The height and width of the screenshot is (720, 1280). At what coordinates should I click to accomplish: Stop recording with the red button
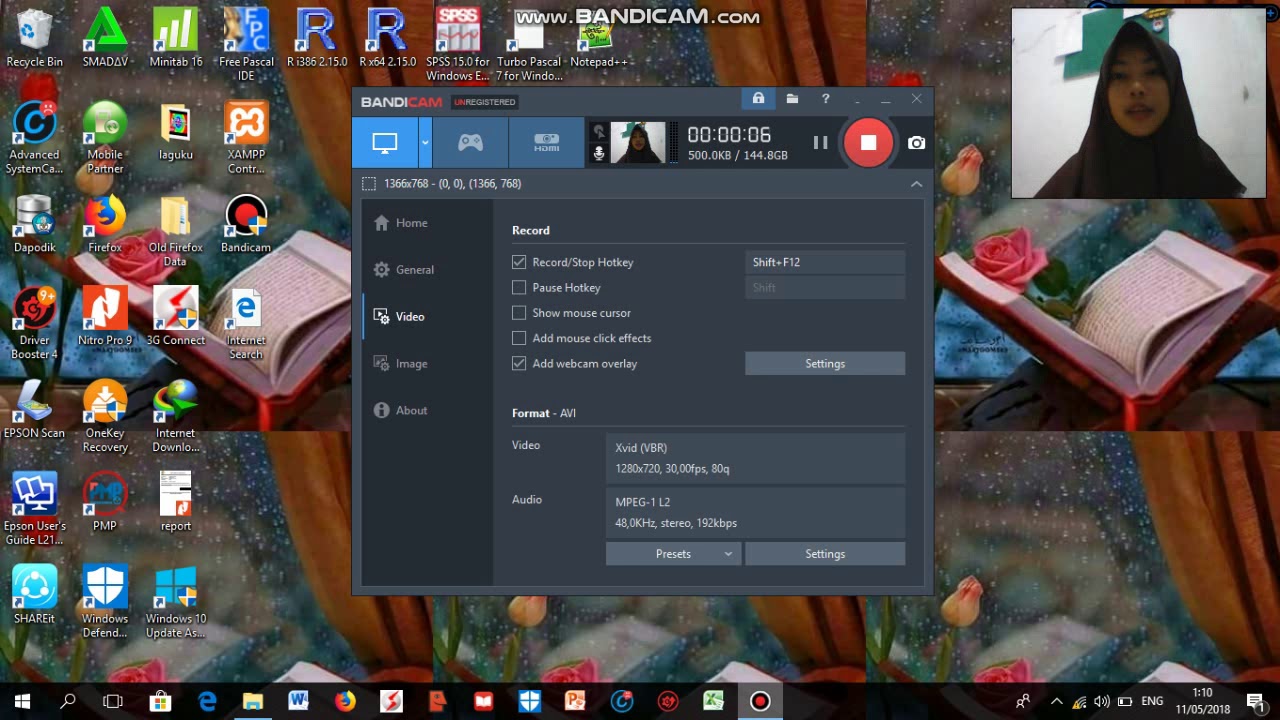tap(868, 143)
